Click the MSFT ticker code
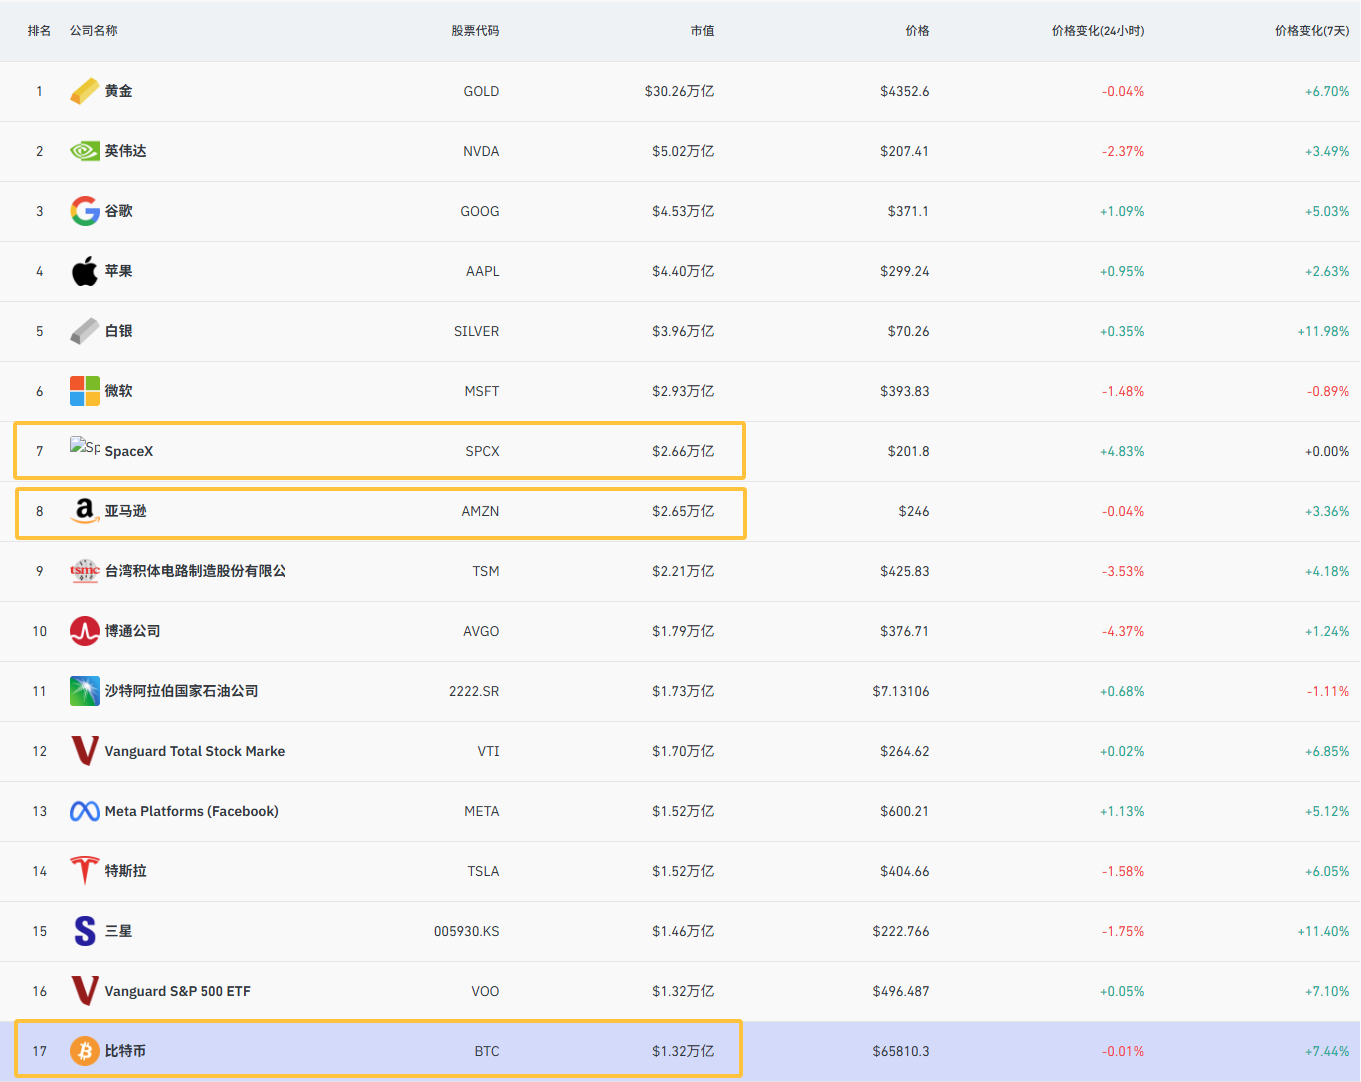1361x1082 pixels. [x=482, y=391]
